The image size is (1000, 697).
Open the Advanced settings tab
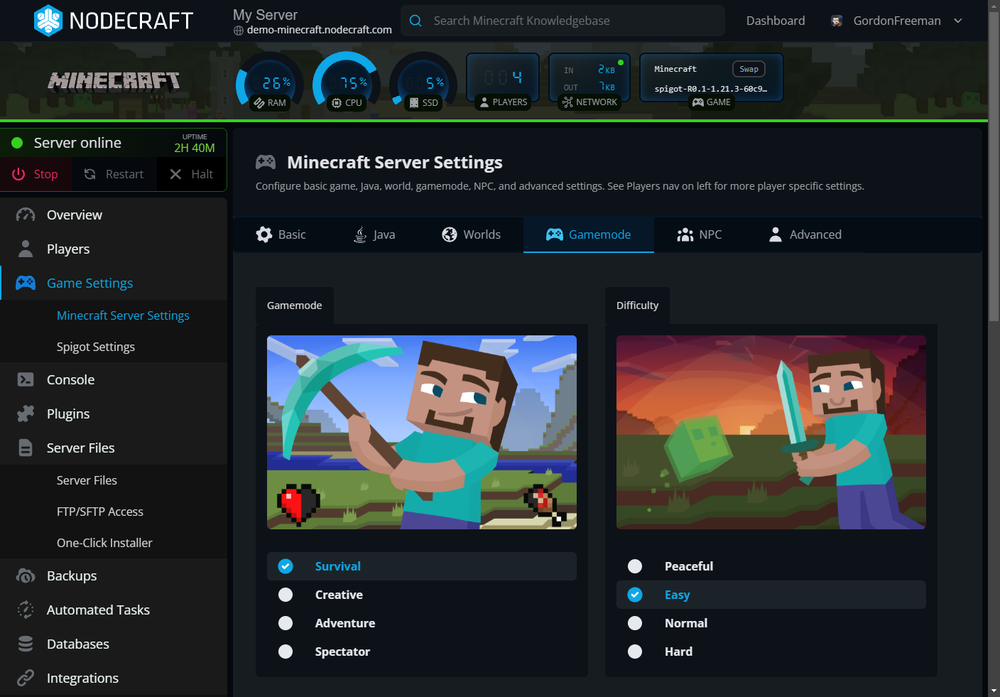click(804, 235)
